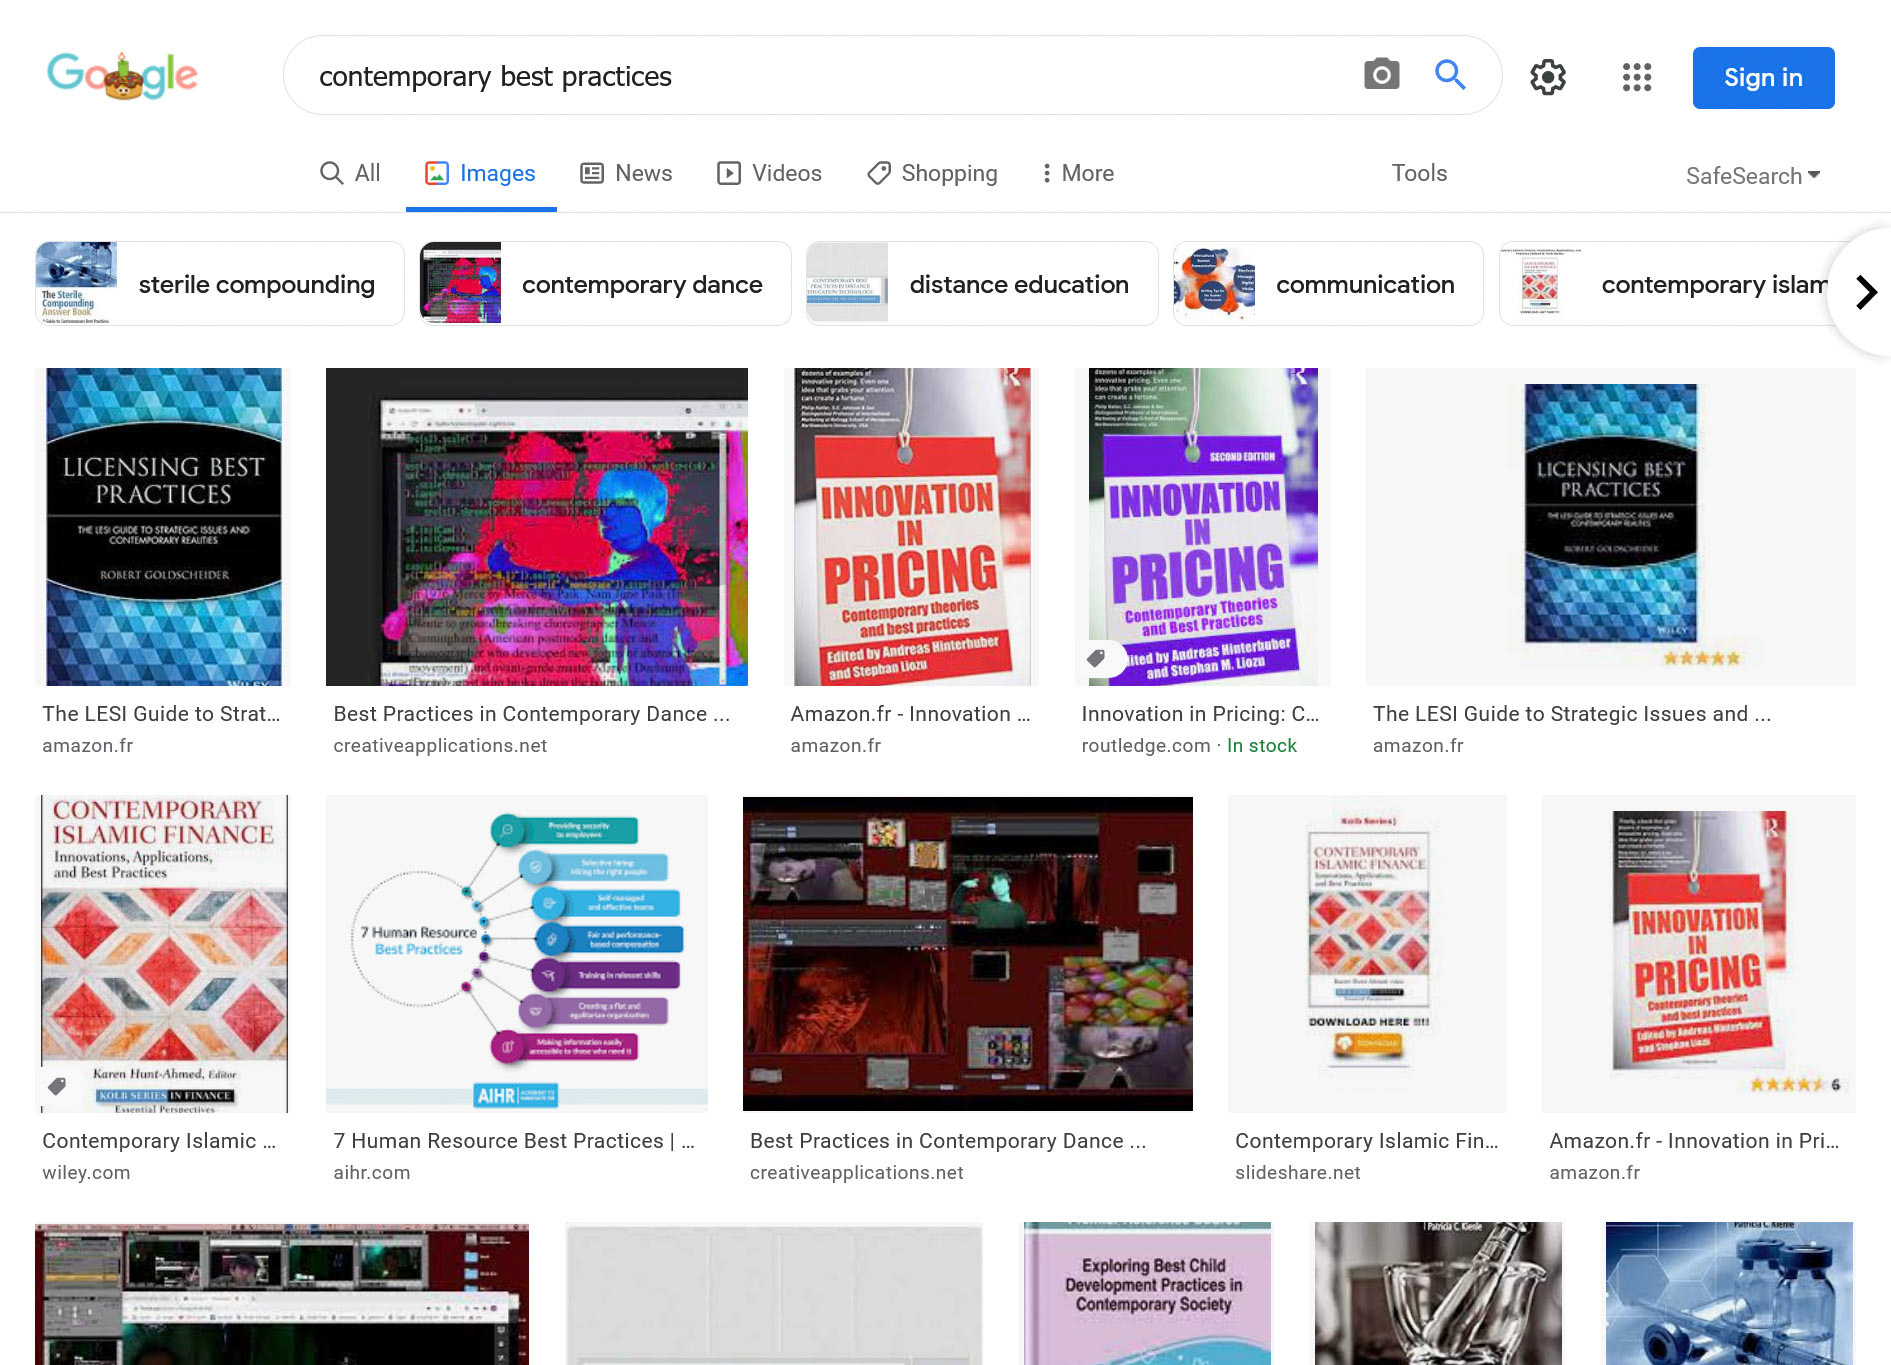Viewport: 1891px width, 1365px height.
Task: Open the Google apps grid icon
Action: 1637,77
